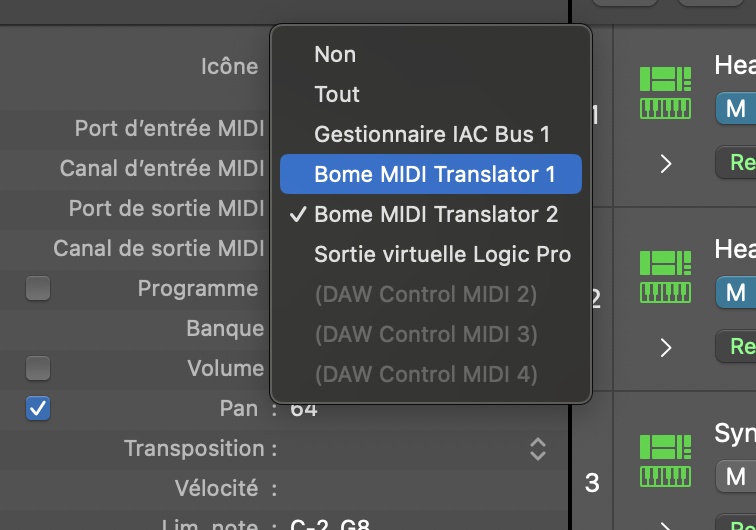Click the track 2 green keyboard icon

pos(665,276)
